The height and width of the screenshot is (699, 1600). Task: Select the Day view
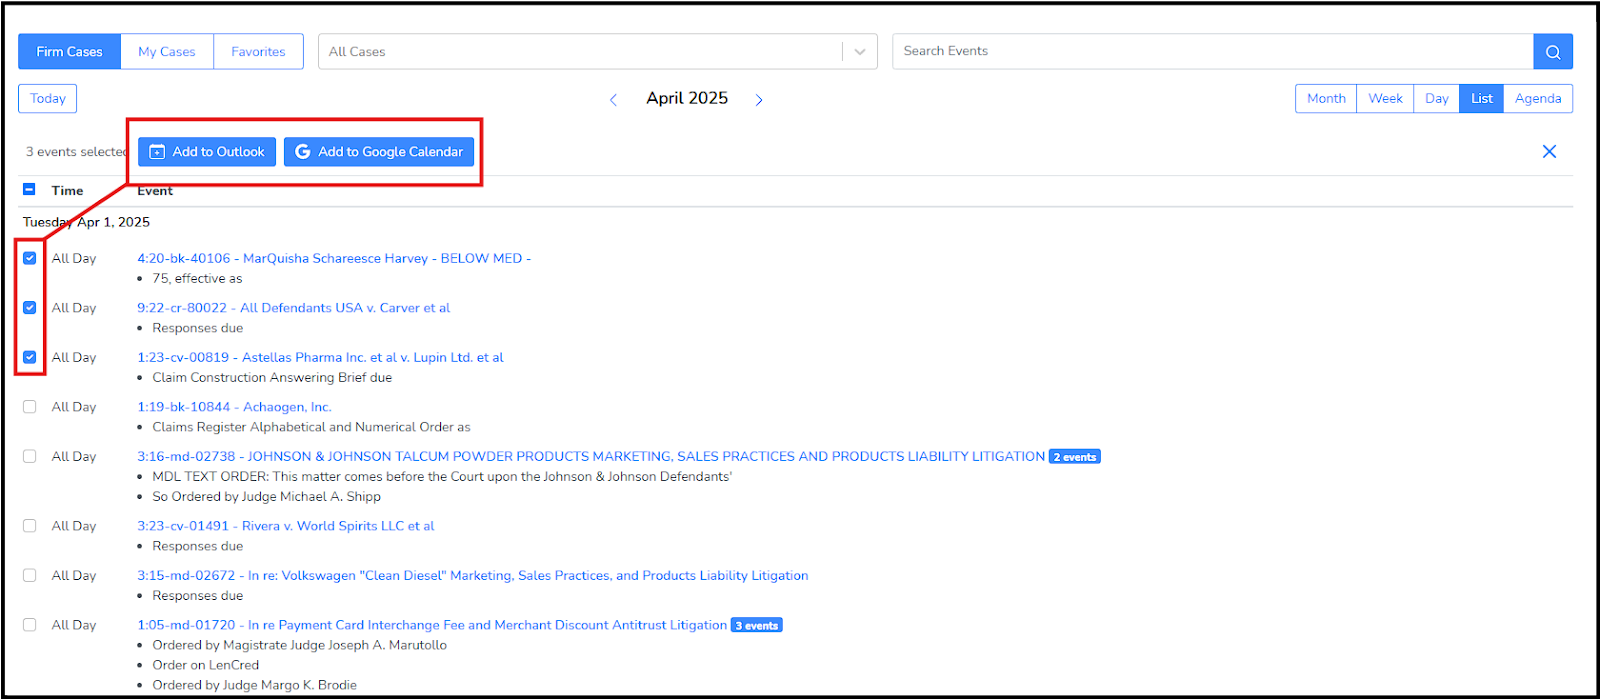click(x=1437, y=98)
